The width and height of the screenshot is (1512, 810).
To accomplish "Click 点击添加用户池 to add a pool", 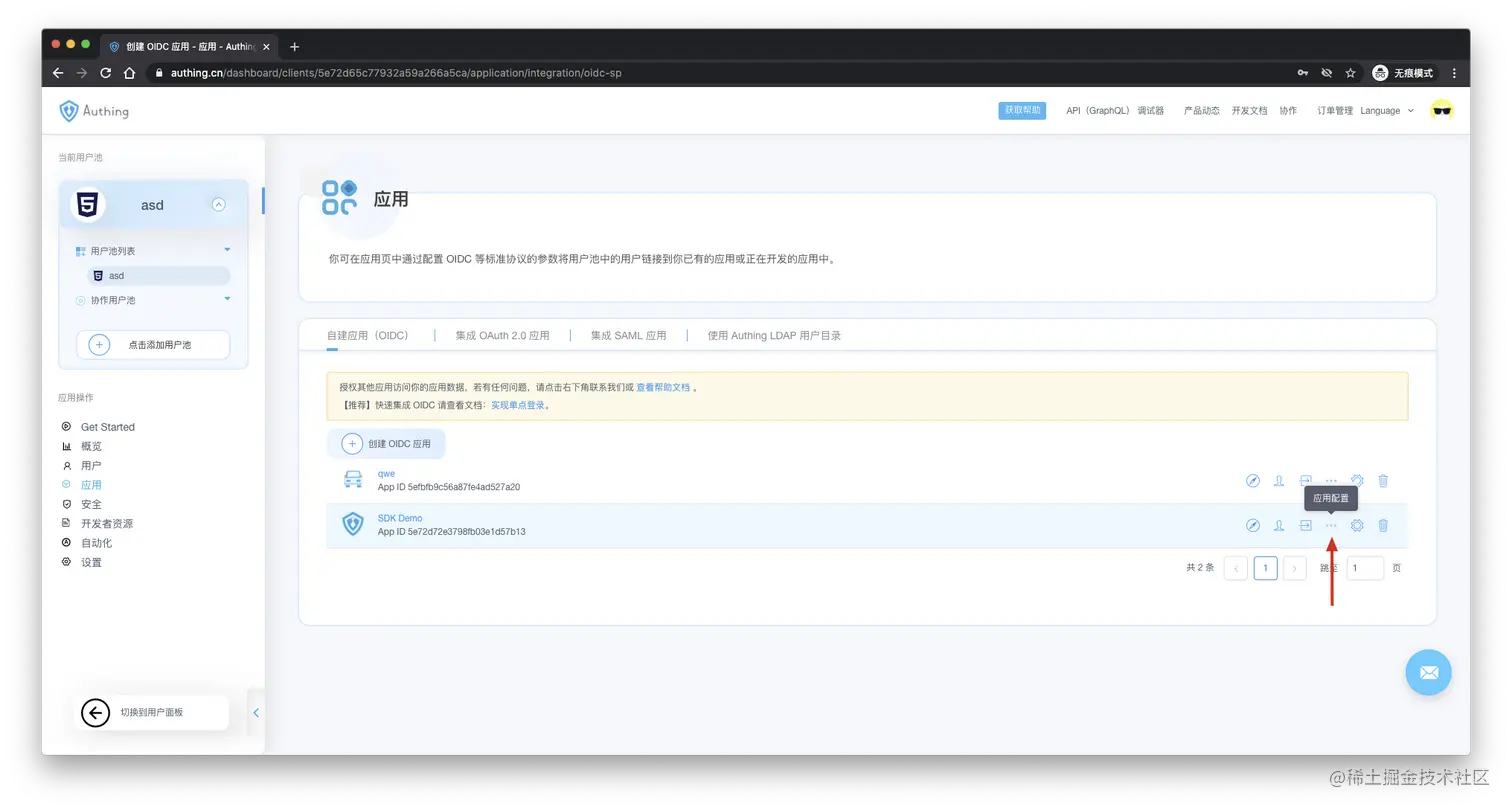I will coord(153,345).
